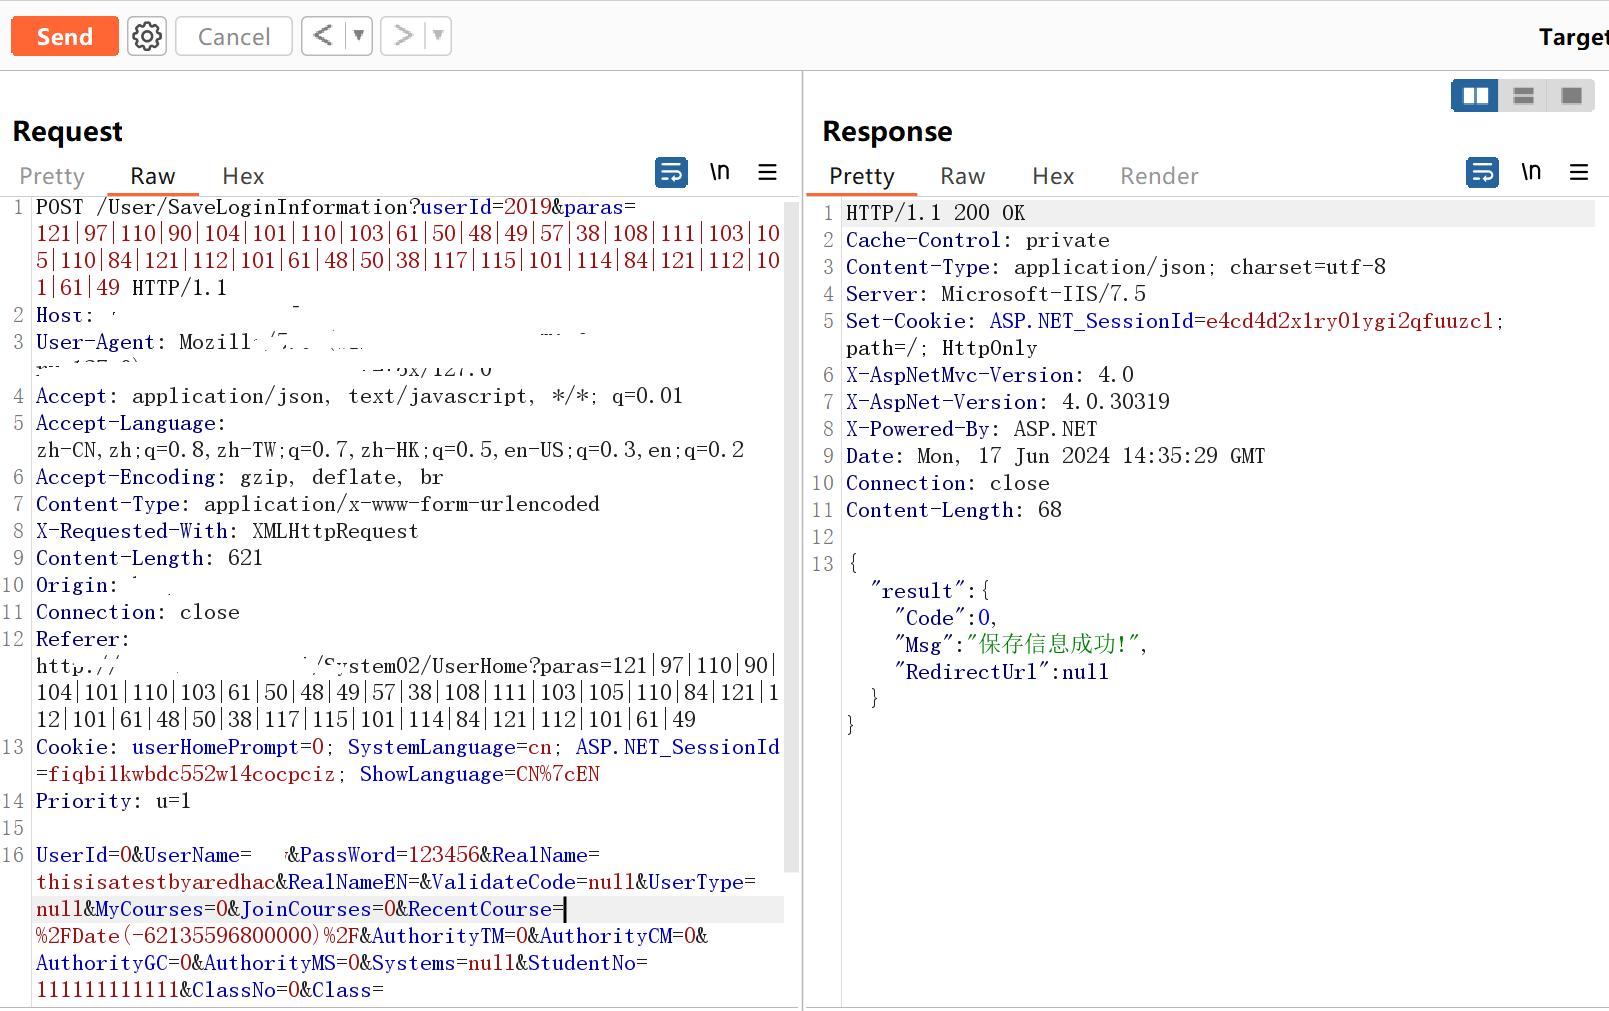Click the 'Set-Cookie' response header
This screenshot has height=1011, width=1609.
[907, 321]
